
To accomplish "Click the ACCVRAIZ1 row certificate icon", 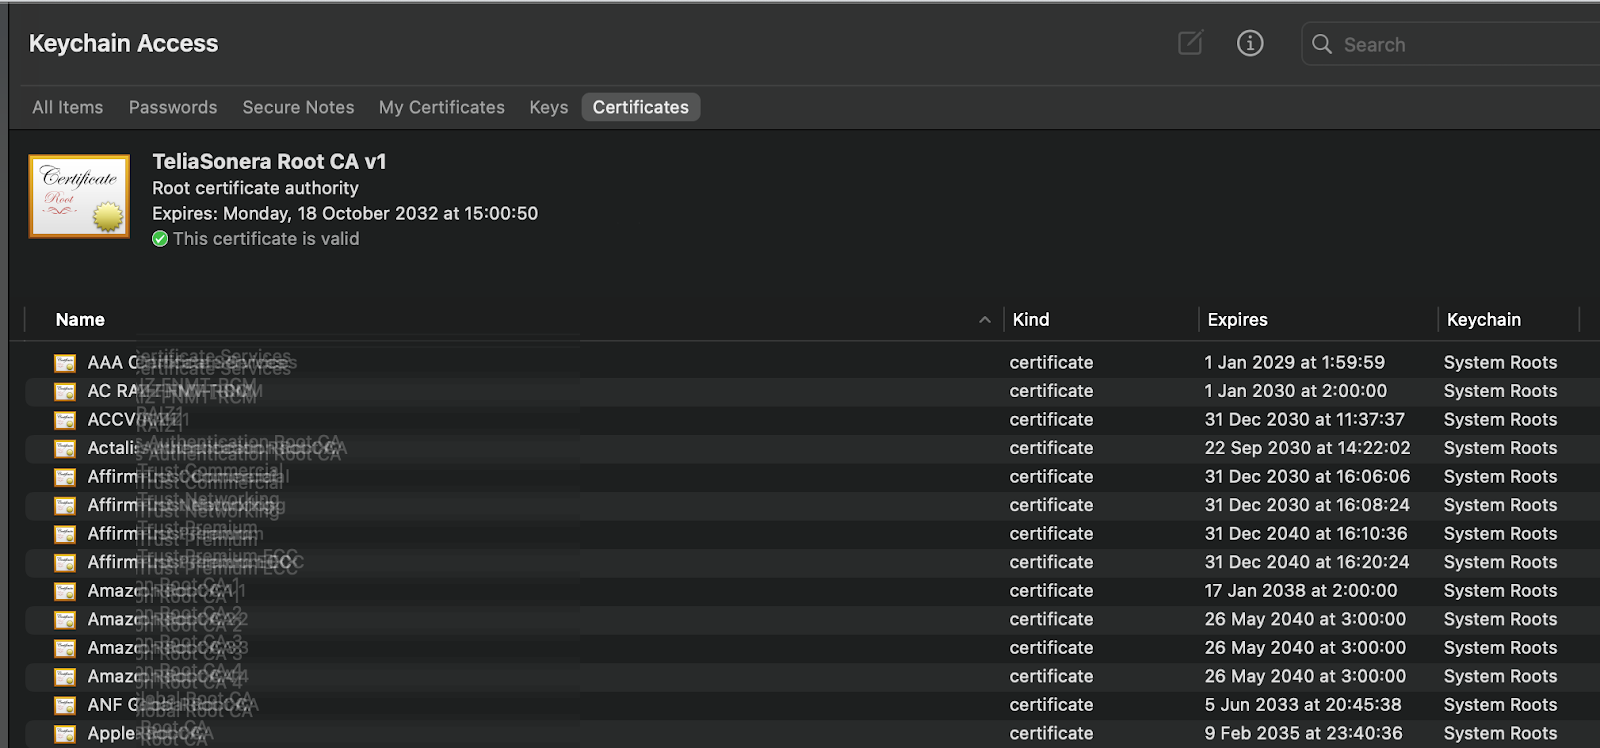I will (65, 420).
